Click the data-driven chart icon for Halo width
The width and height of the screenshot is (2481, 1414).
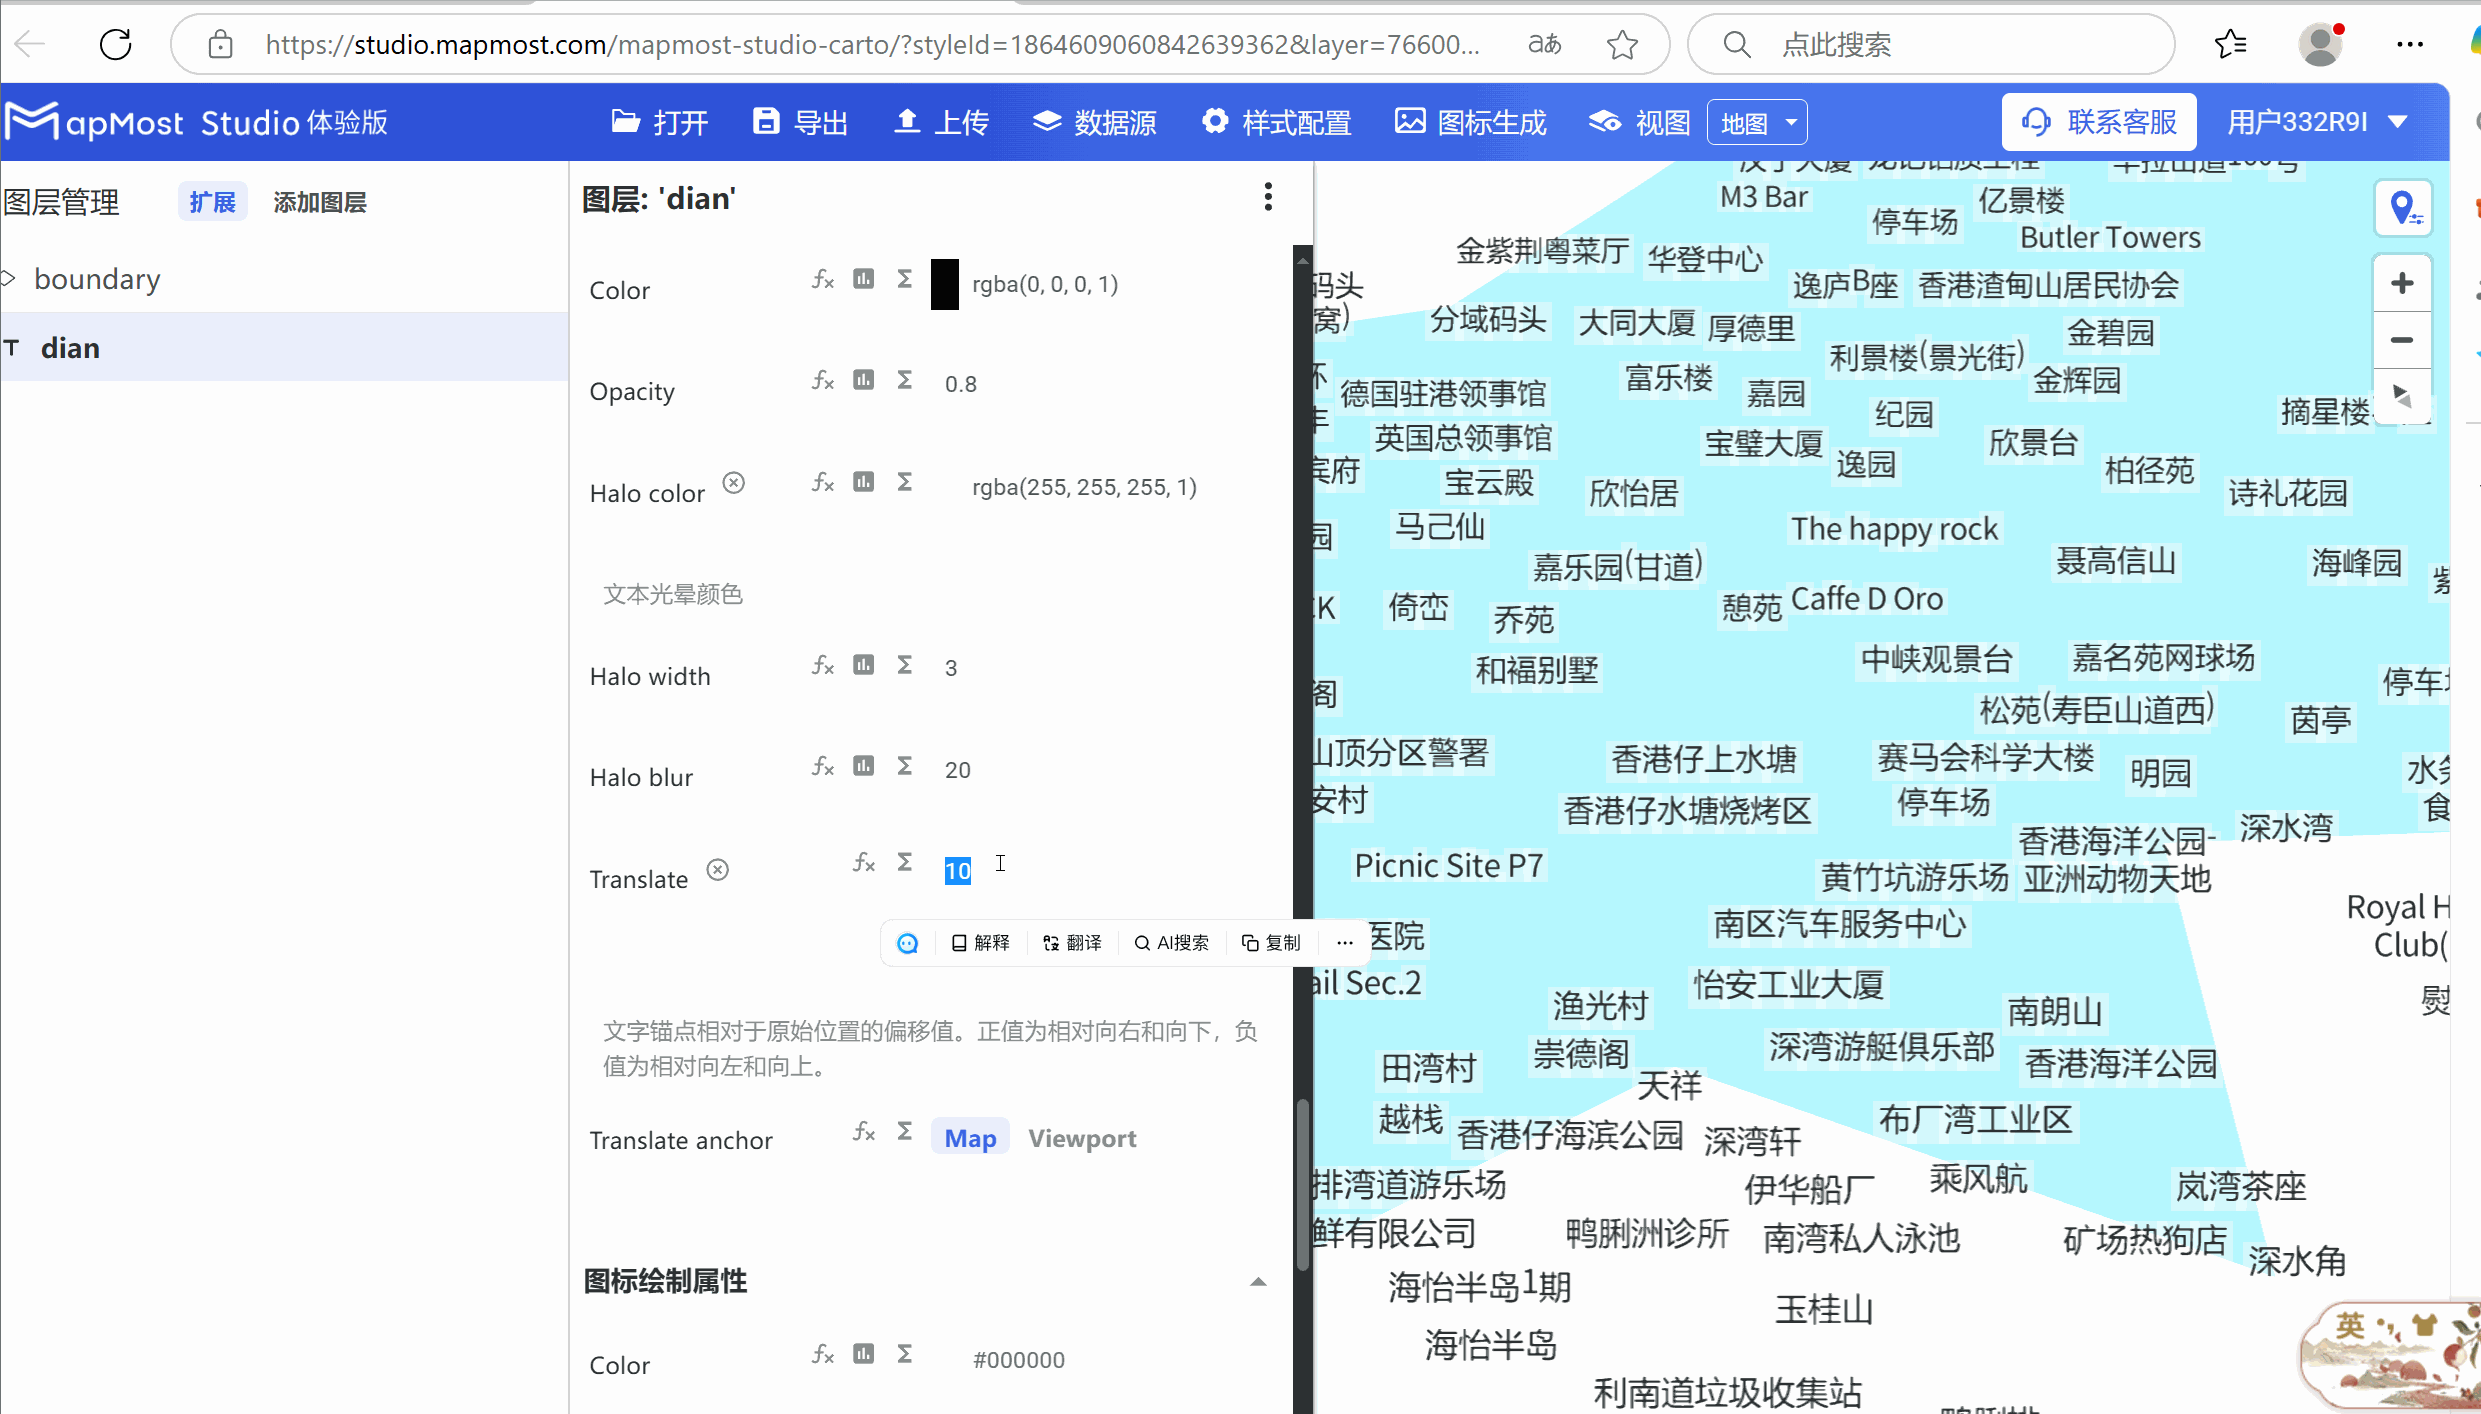click(x=863, y=664)
